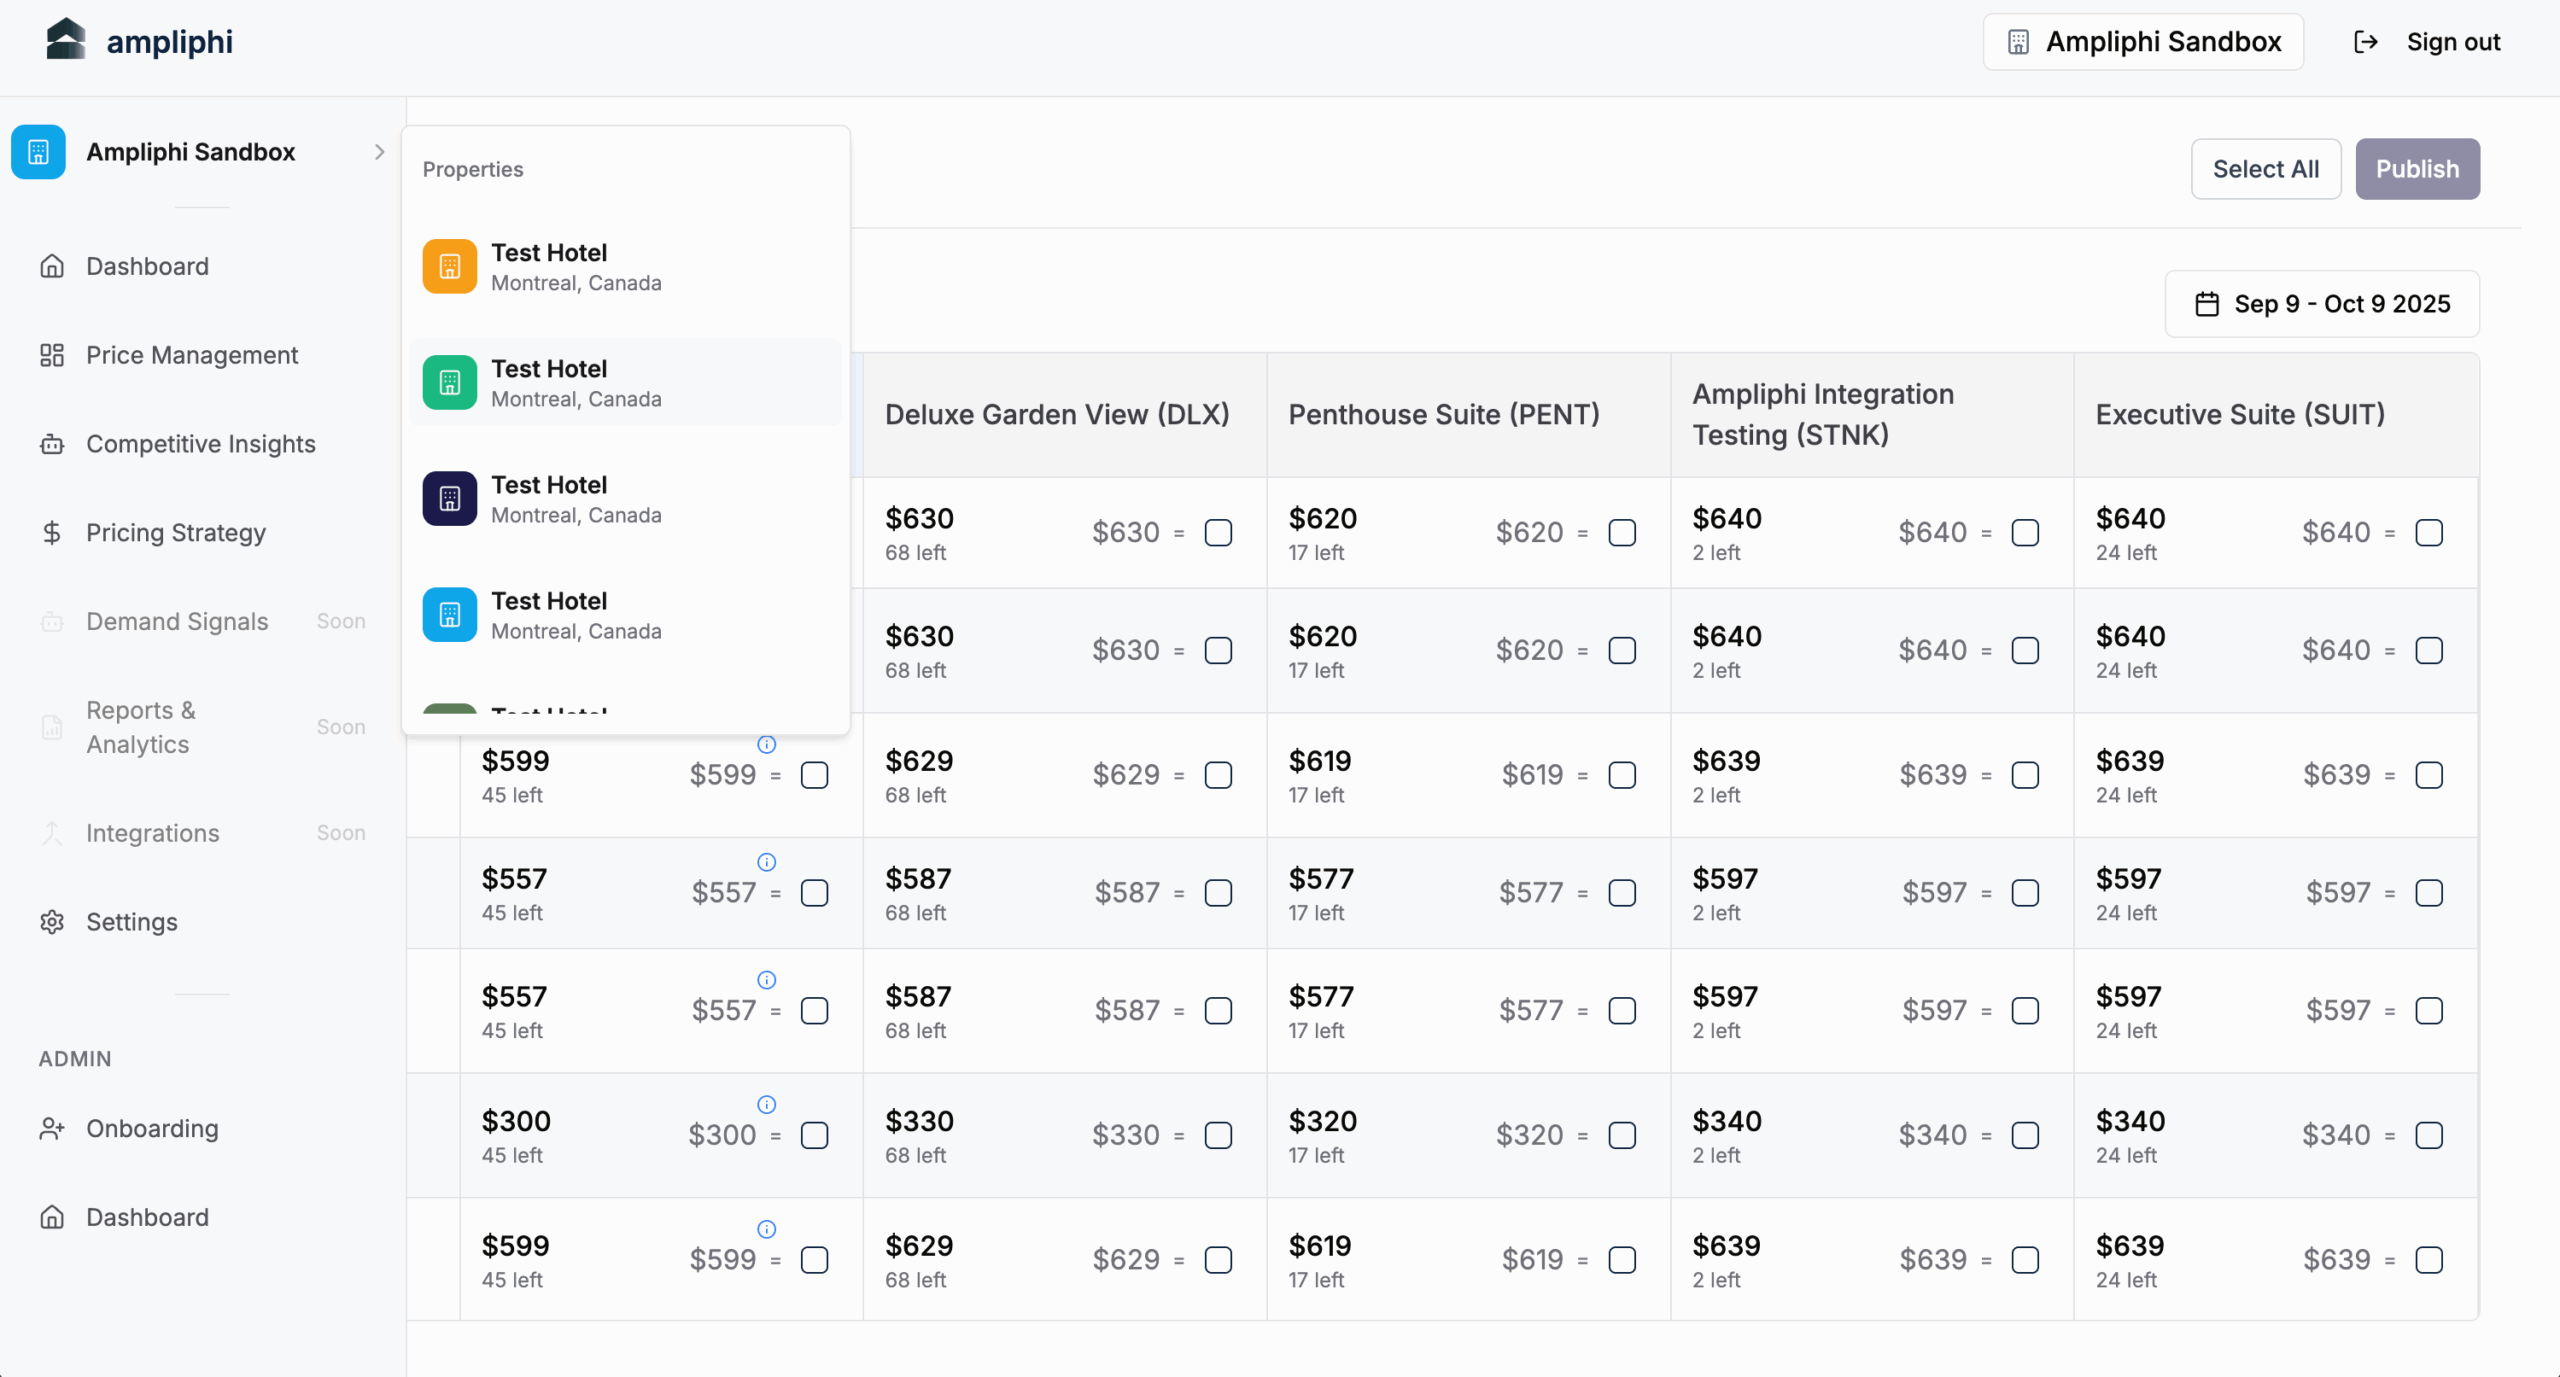
Task: Click the Ampliphi Integration Testing (STNK) header
Action: pos(1872,415)
